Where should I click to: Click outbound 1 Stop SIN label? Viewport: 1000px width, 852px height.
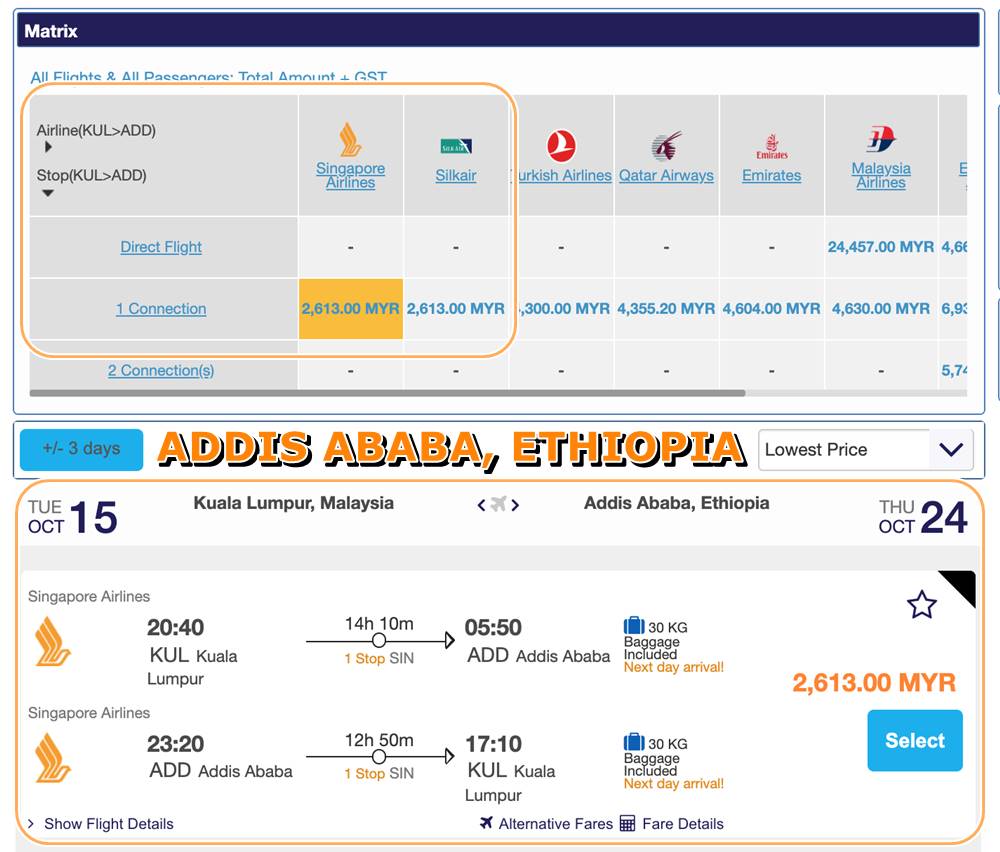379,658
